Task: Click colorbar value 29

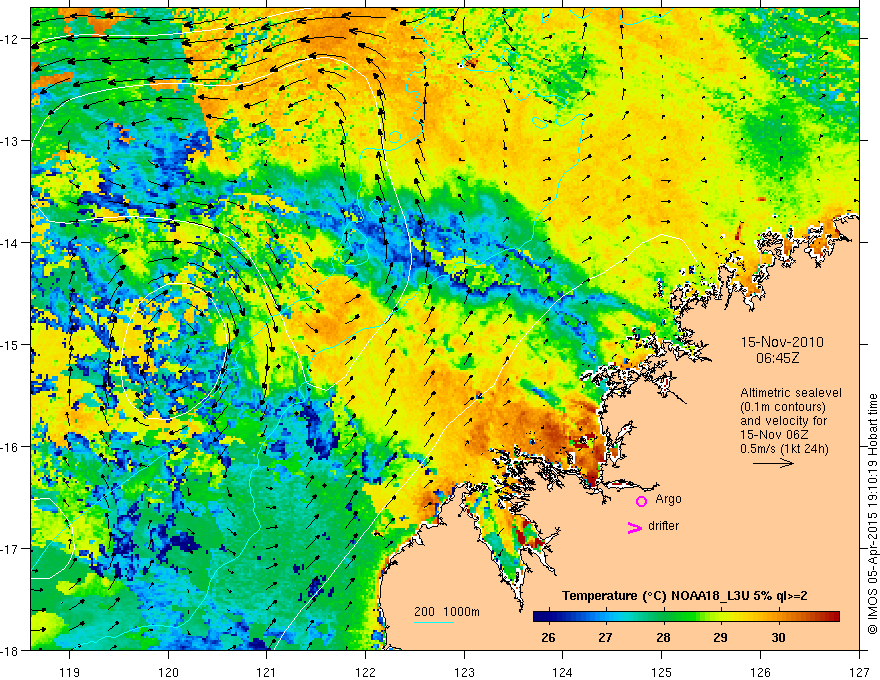Action: click(x=721, y=637)
